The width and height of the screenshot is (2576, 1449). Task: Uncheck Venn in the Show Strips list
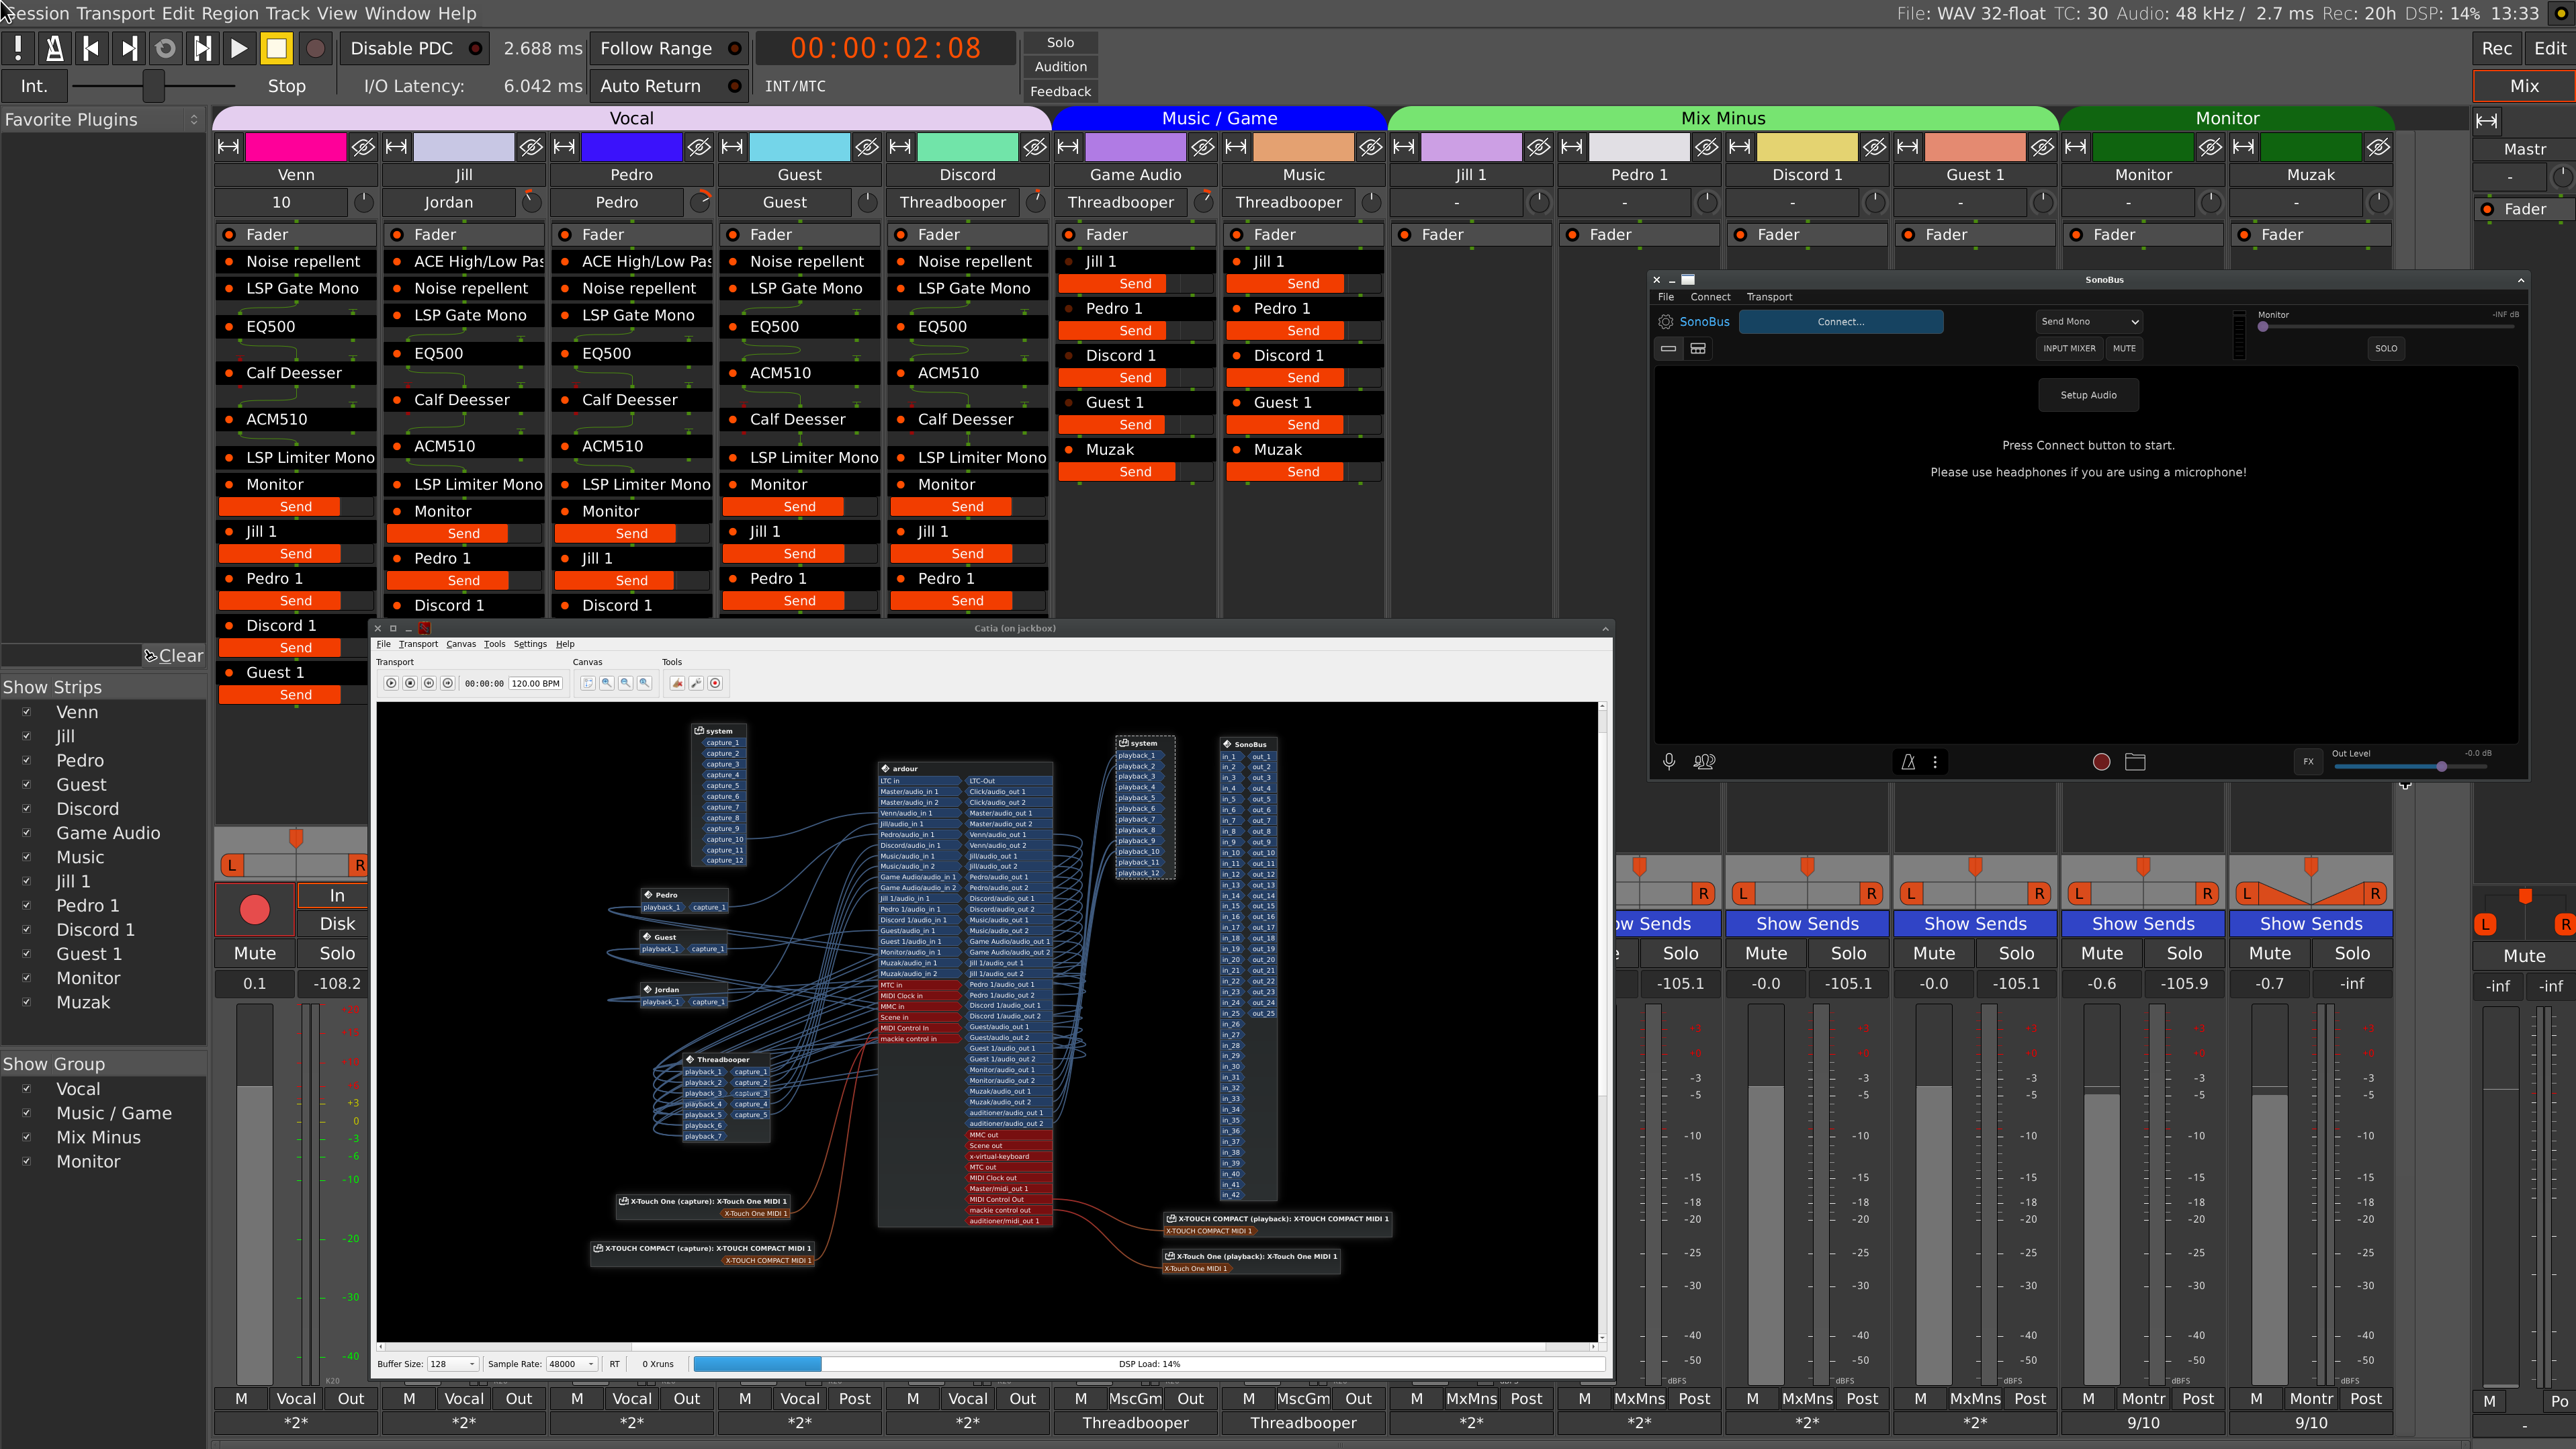coord(27,712)
